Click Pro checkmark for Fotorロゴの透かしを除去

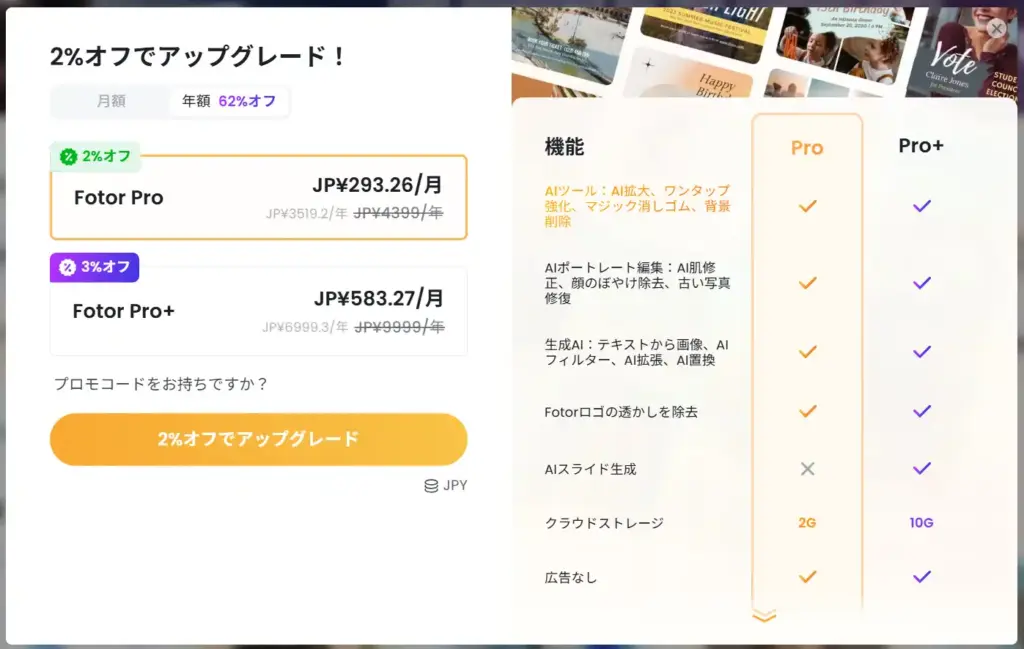808,411
